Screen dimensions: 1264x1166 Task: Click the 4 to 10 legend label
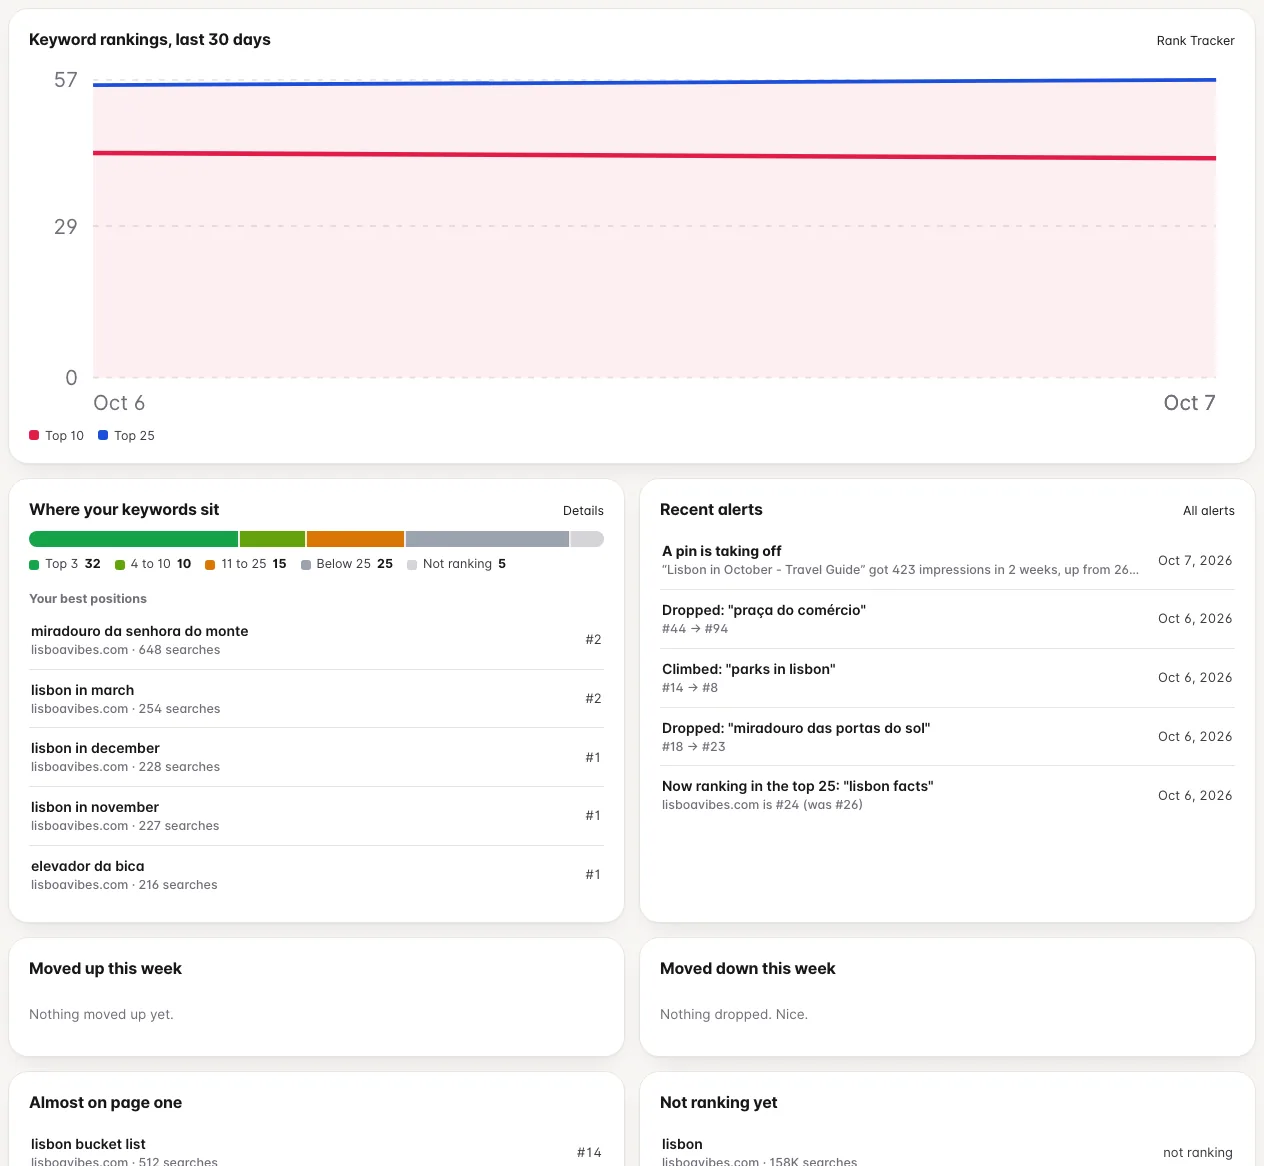153,564
